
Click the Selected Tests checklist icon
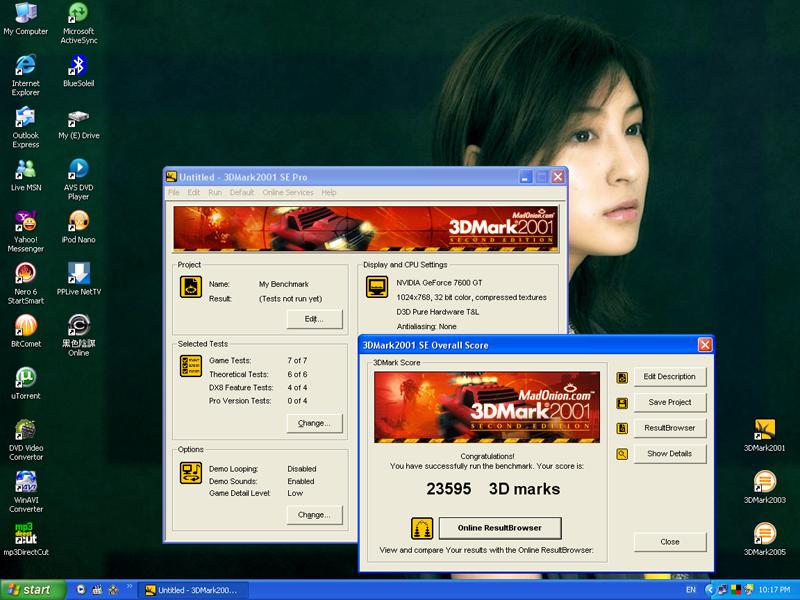click(191, 366)
